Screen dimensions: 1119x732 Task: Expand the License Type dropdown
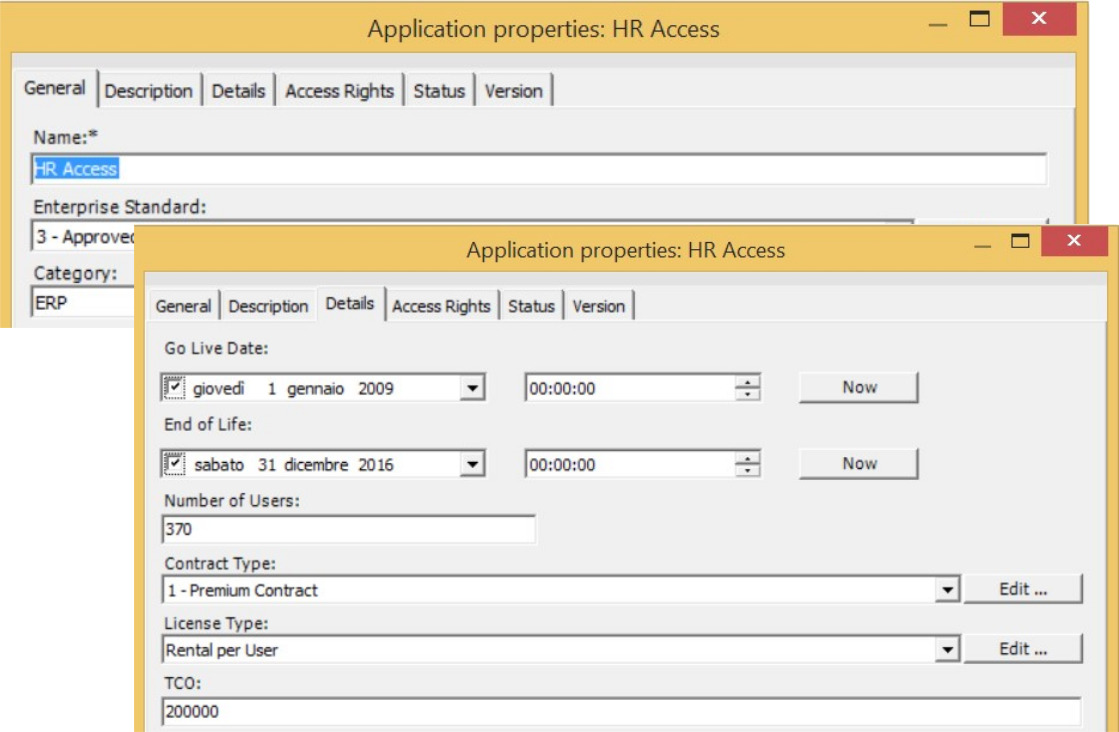(x=947, y=650)
